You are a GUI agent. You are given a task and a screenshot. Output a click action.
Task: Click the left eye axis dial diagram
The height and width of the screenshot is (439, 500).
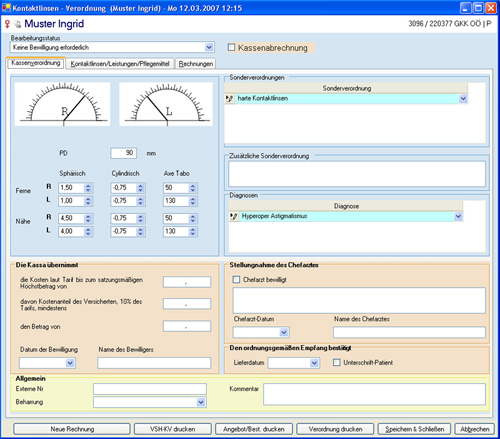pyautogui.click(x=166, y=104)
